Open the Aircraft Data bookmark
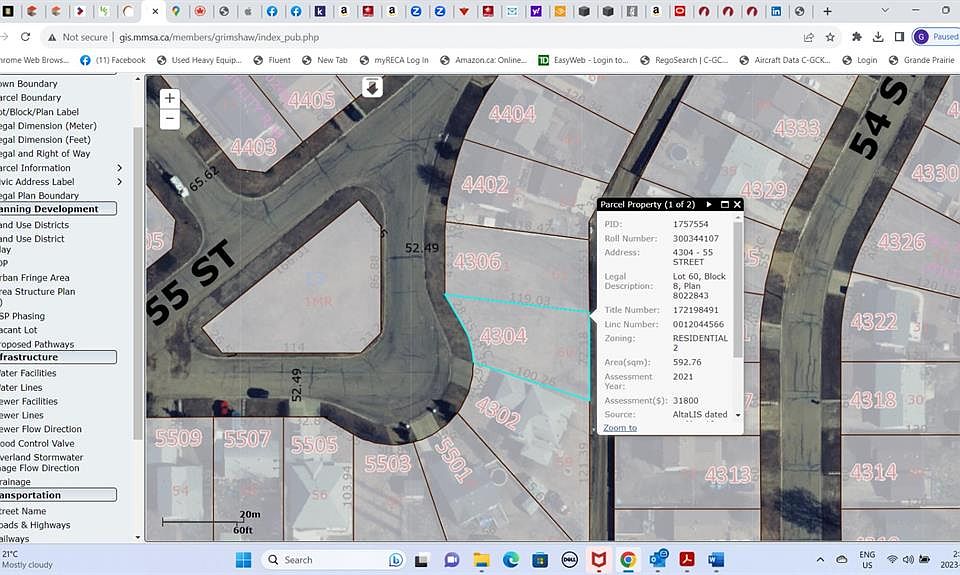This screenshot has width=960, height=575. (x=785, y=60)
